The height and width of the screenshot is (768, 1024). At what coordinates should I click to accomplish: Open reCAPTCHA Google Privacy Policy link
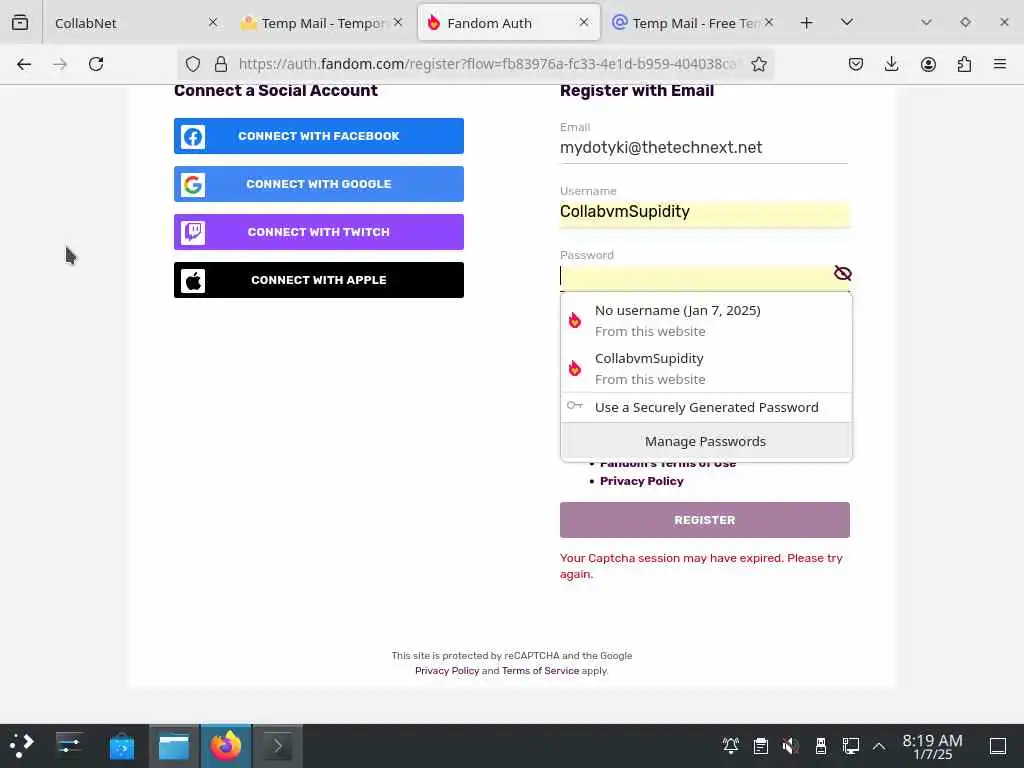click(447, 671)
